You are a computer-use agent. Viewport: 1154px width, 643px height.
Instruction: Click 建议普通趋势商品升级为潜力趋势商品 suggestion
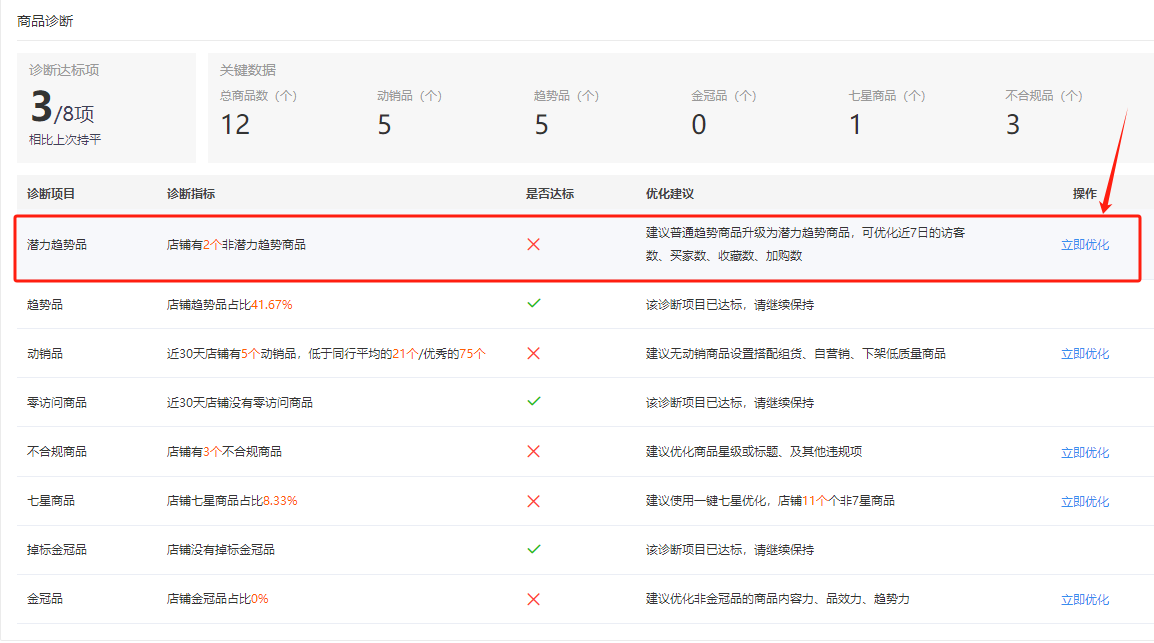(805, 244)
